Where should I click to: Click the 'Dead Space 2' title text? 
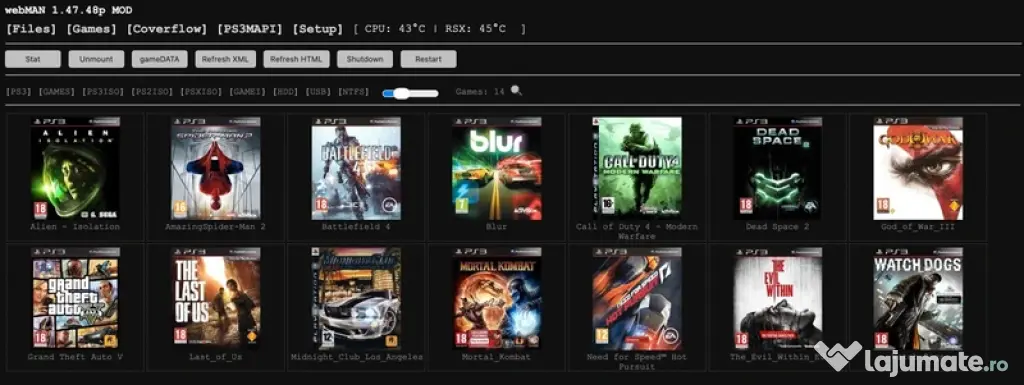point(777,227)
